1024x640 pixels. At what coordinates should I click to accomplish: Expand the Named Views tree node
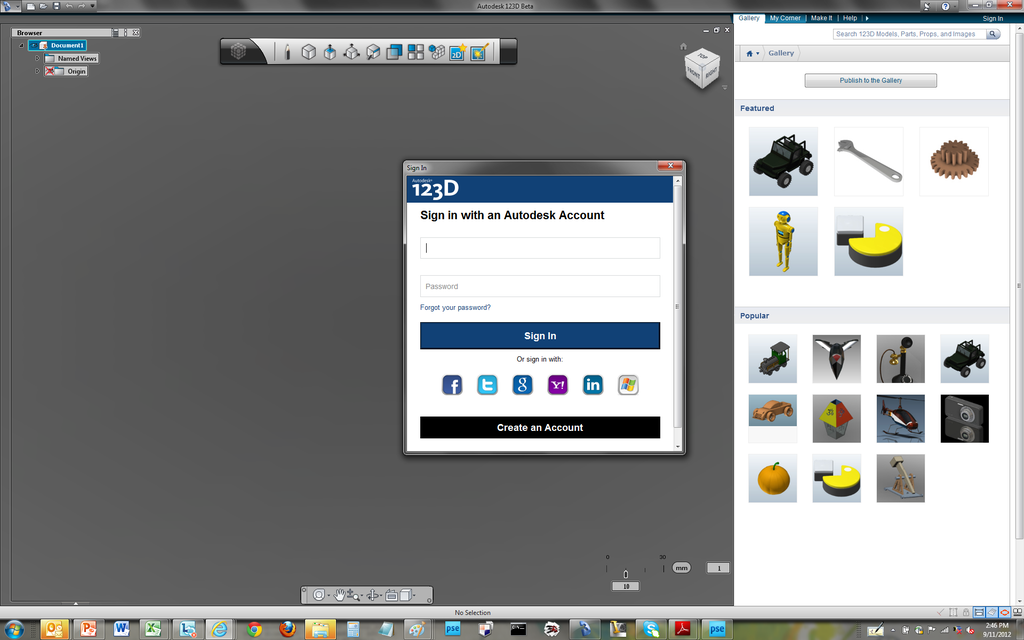click(37, 58)
